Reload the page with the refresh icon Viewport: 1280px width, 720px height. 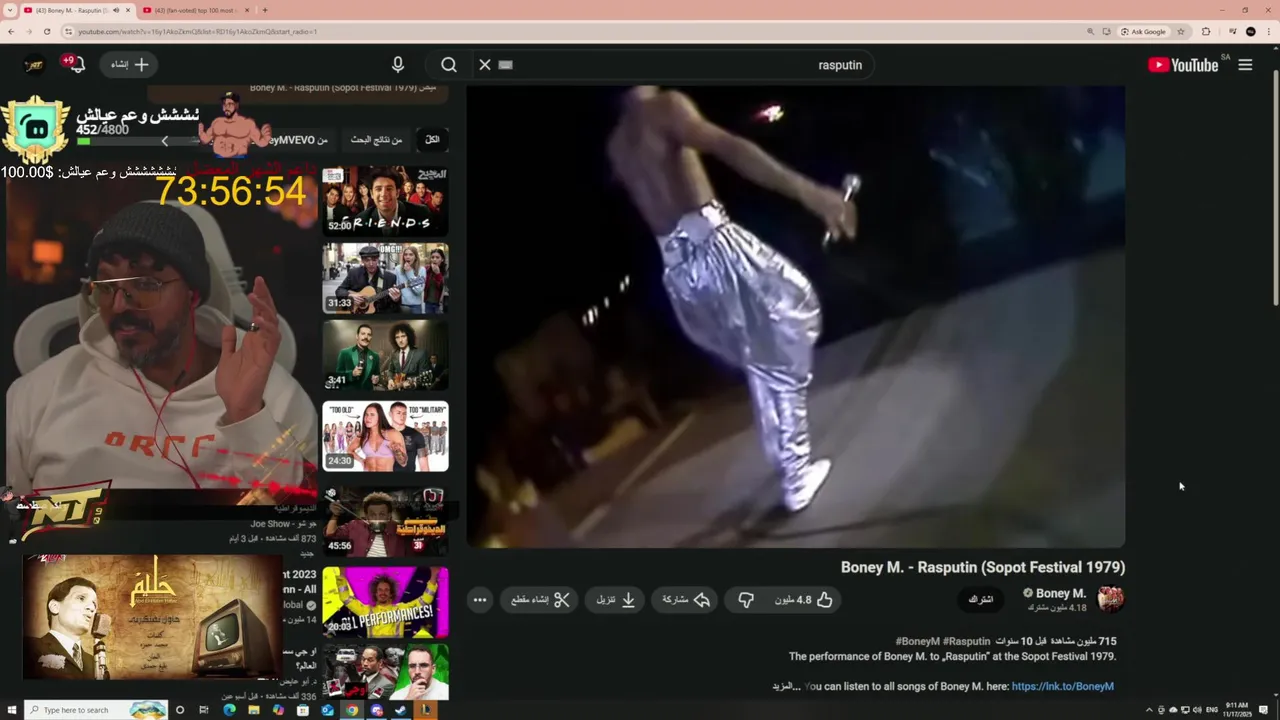coord(46,31)
